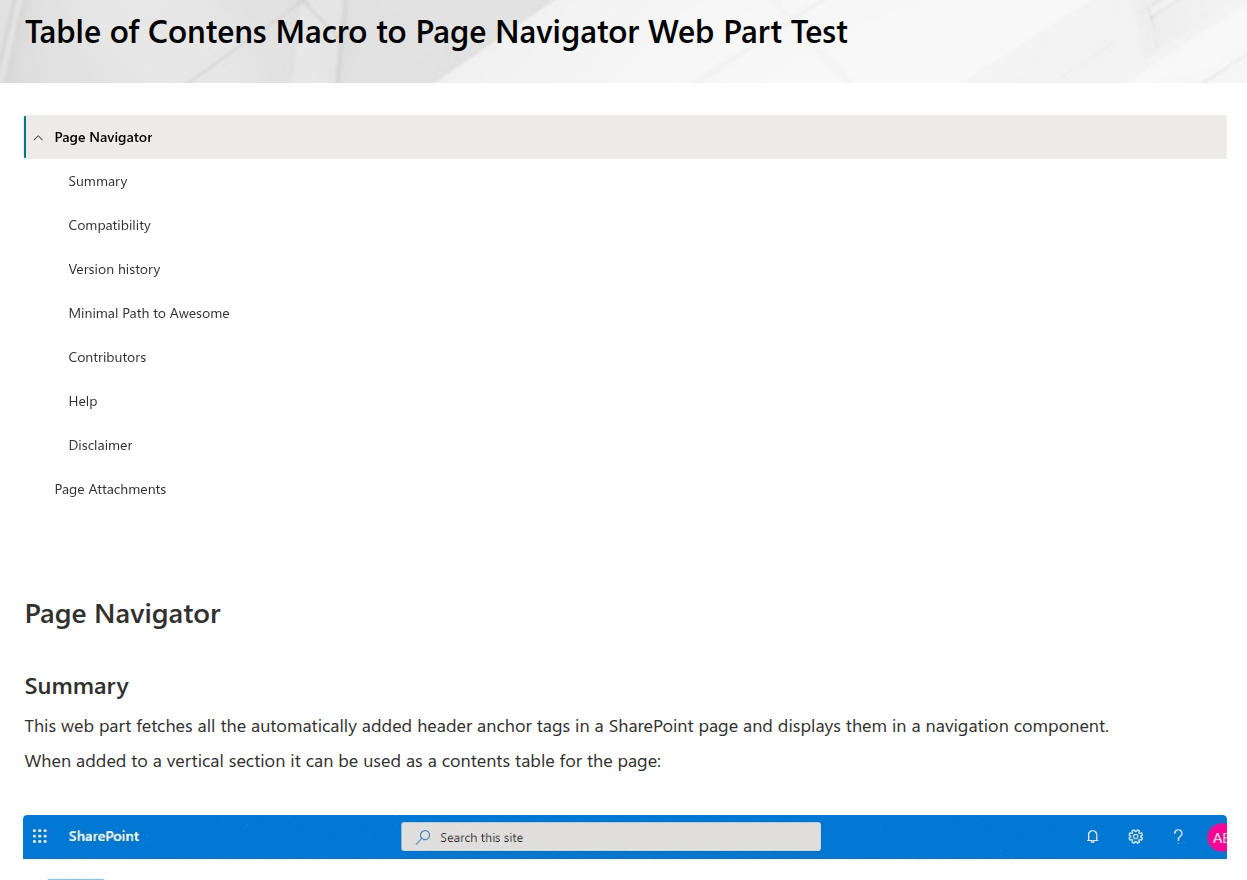1247x880 pixels.
Task: Open the pink AB profile avatar
Action: click(x=1219, y=836)
